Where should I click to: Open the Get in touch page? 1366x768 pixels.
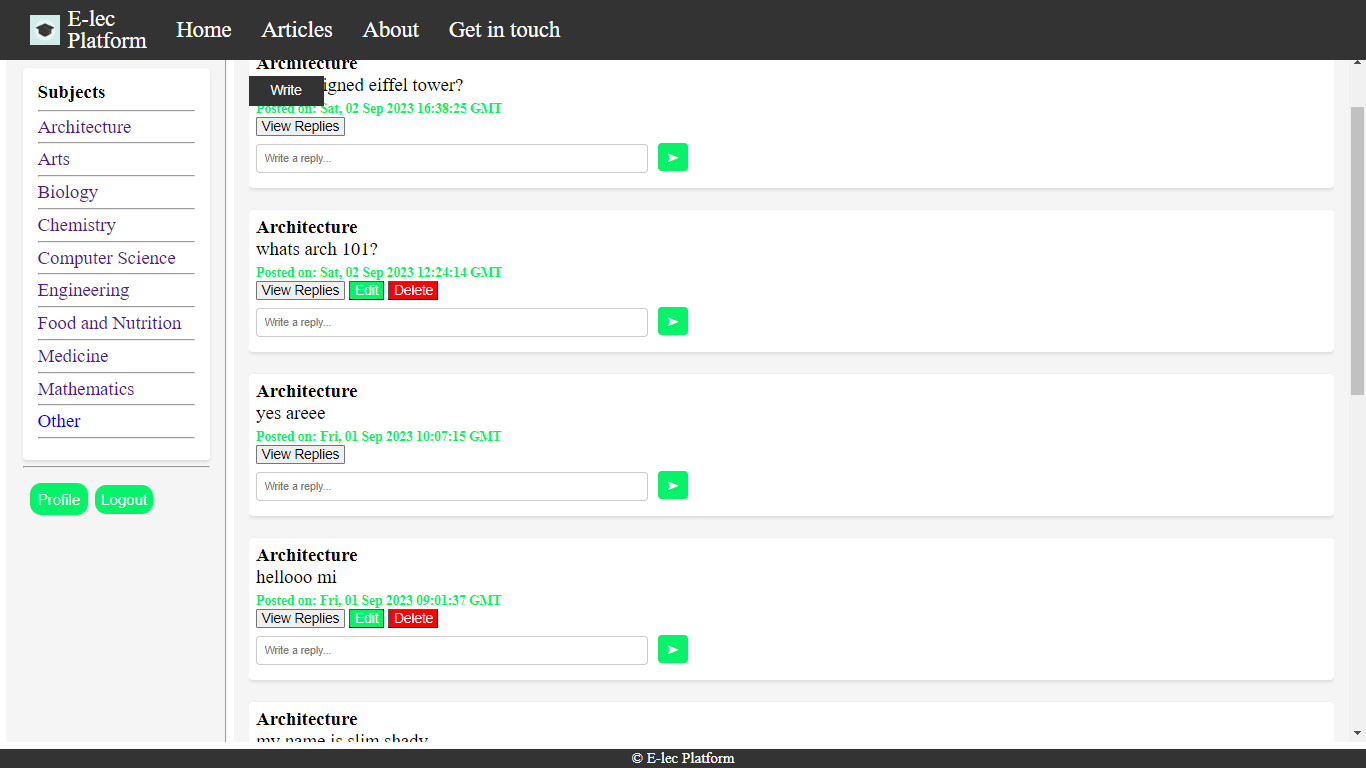click(x=504, y=30)
